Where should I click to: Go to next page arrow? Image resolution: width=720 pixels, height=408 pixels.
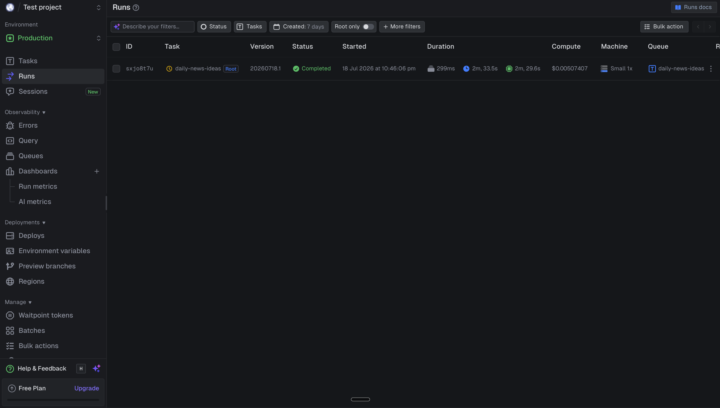[x=710, y=27]
